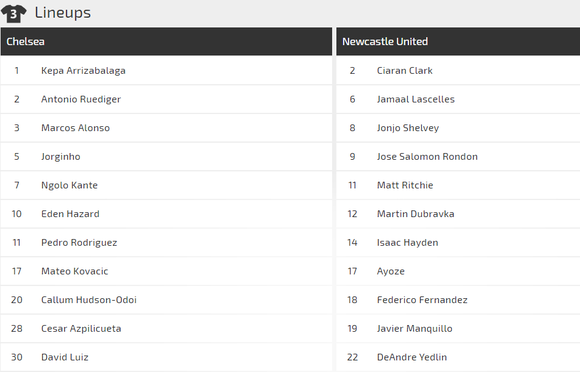The width and height of the screenshot is (580, 372).
Task: Open DeAndre Yedlin player entry
Action: [x=412, y=357]
